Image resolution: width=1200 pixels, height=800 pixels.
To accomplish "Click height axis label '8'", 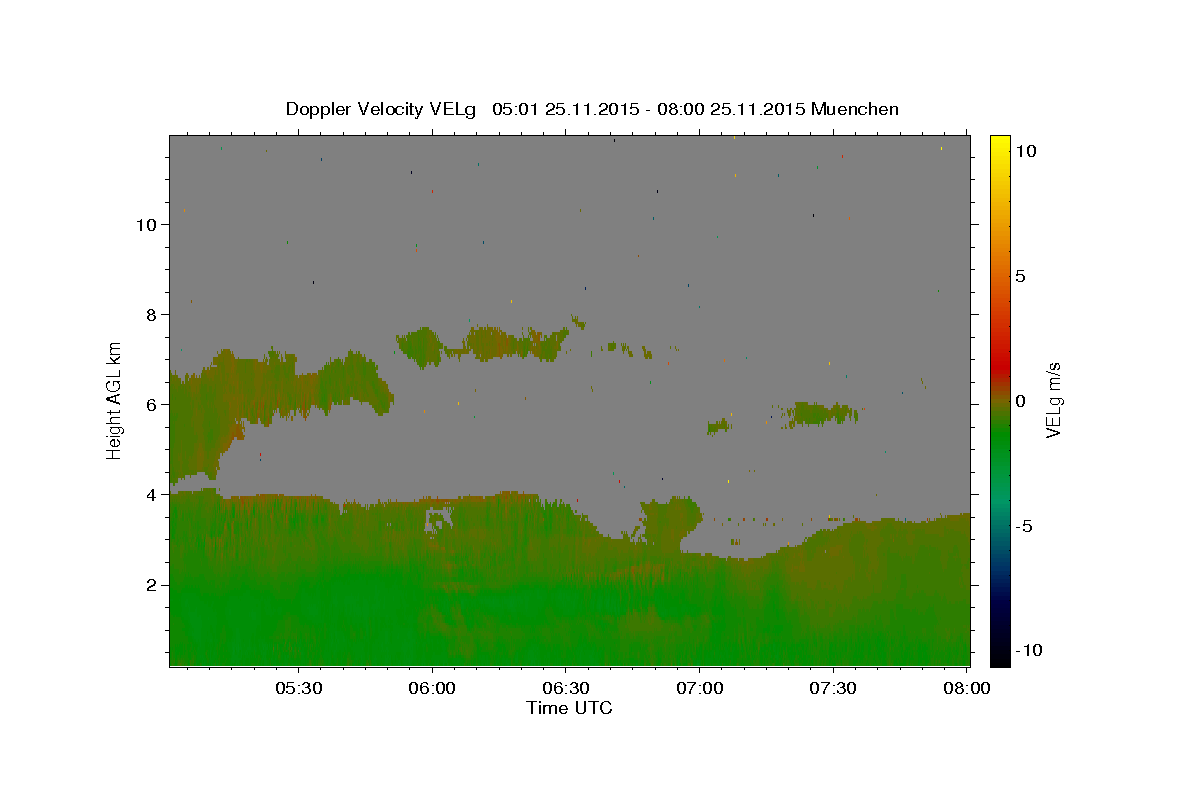I will point(152,314).
